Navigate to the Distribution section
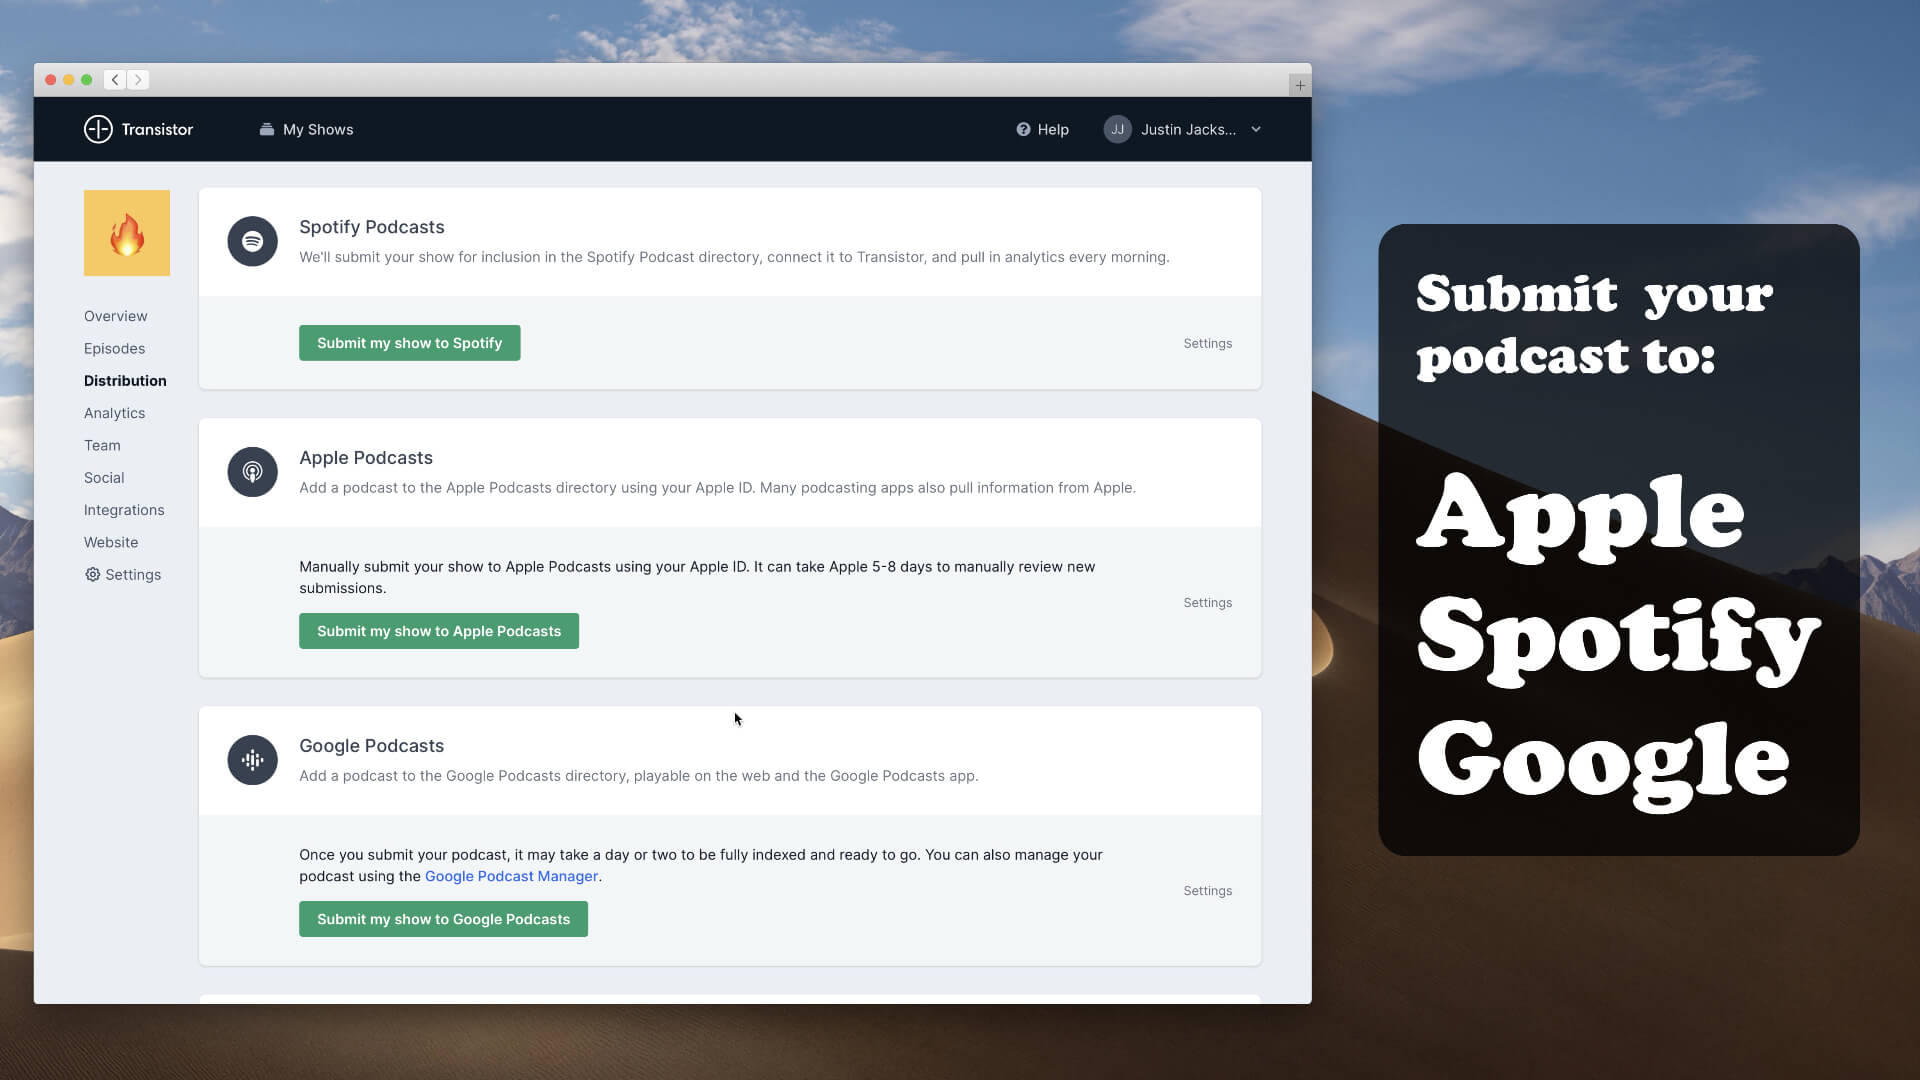 tap(125, 380)
